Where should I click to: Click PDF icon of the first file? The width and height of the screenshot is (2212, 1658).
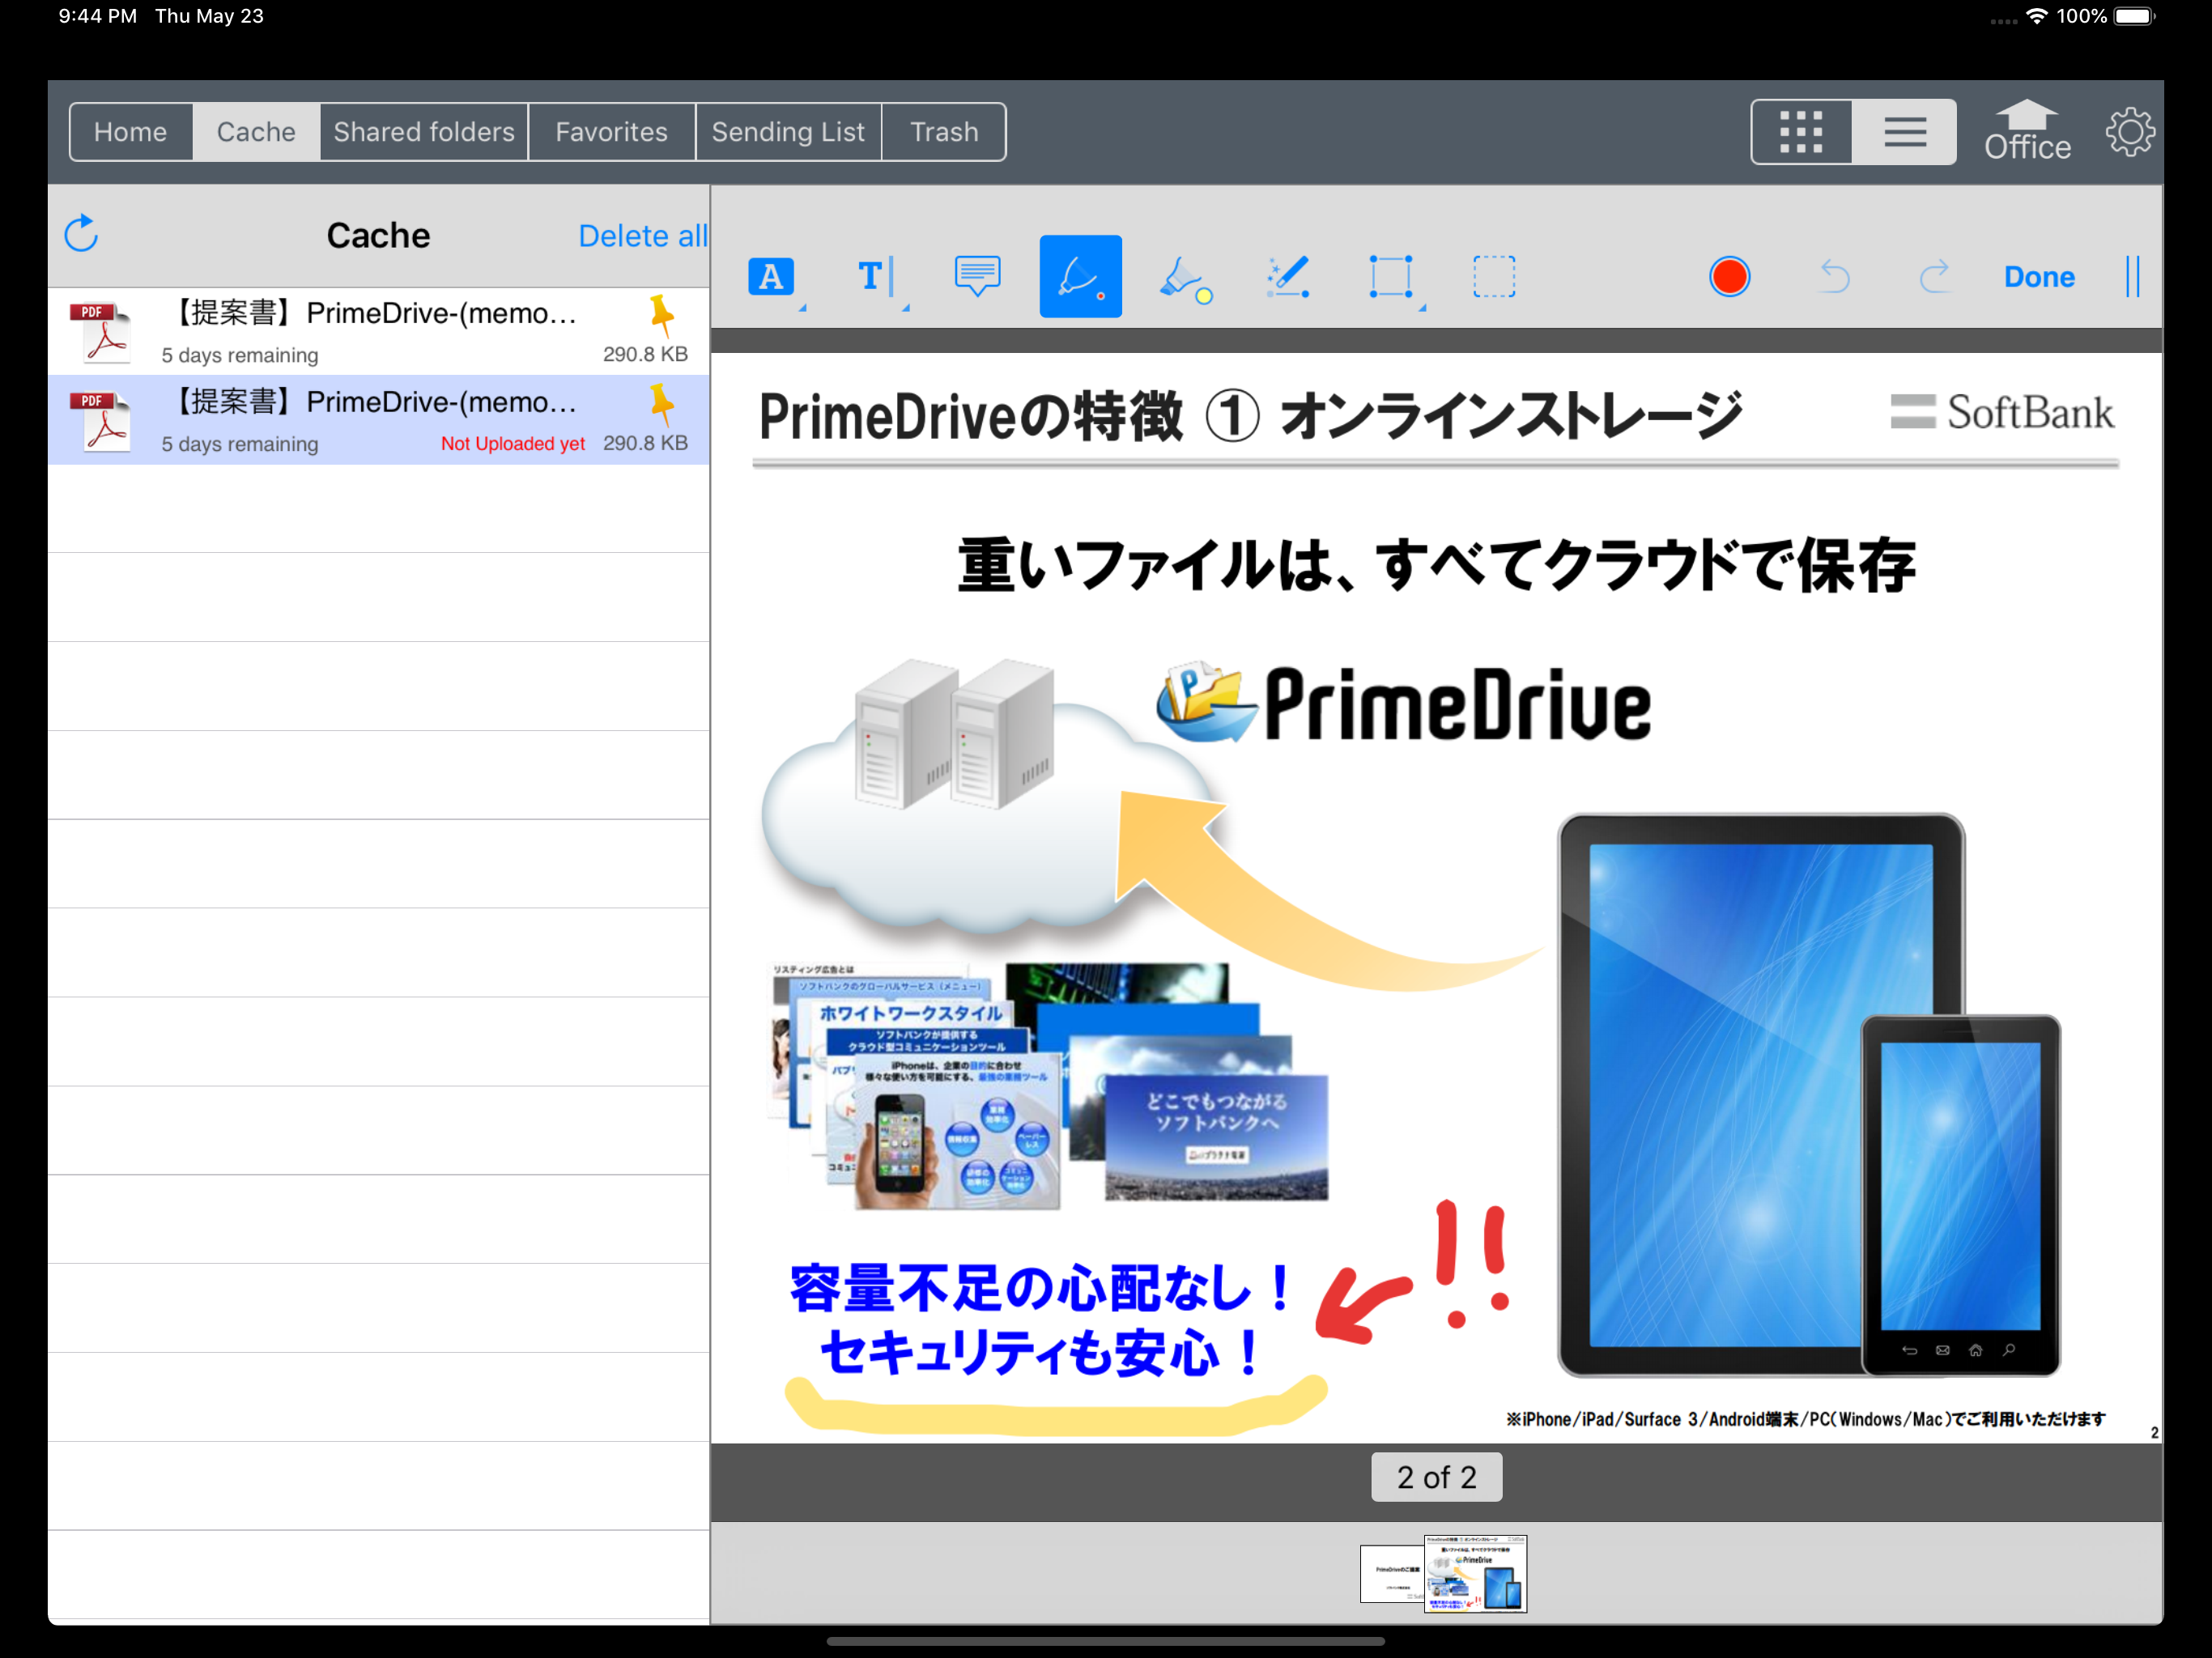(100, 332)
